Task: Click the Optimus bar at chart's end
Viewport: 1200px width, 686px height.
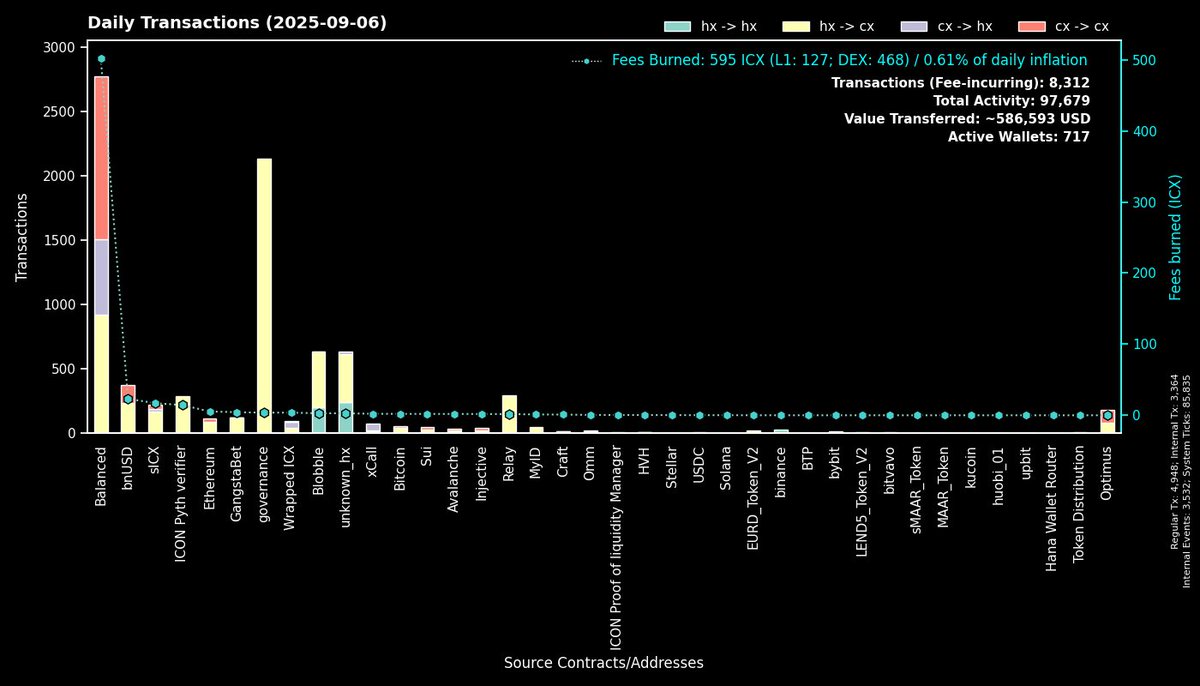Action: [x=1107, y=421]
